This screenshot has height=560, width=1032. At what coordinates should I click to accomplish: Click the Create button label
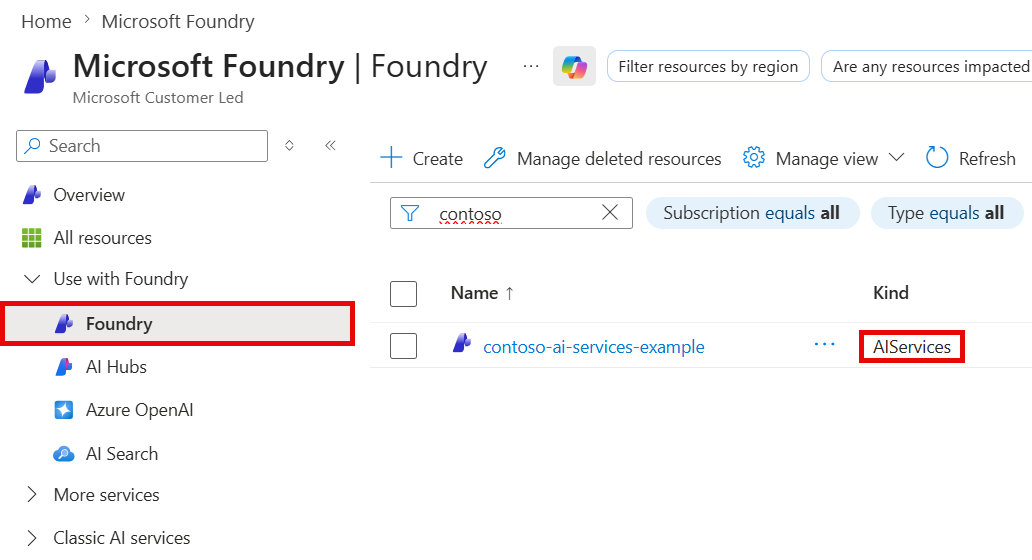pyautogui.click(x=438, y=159)
